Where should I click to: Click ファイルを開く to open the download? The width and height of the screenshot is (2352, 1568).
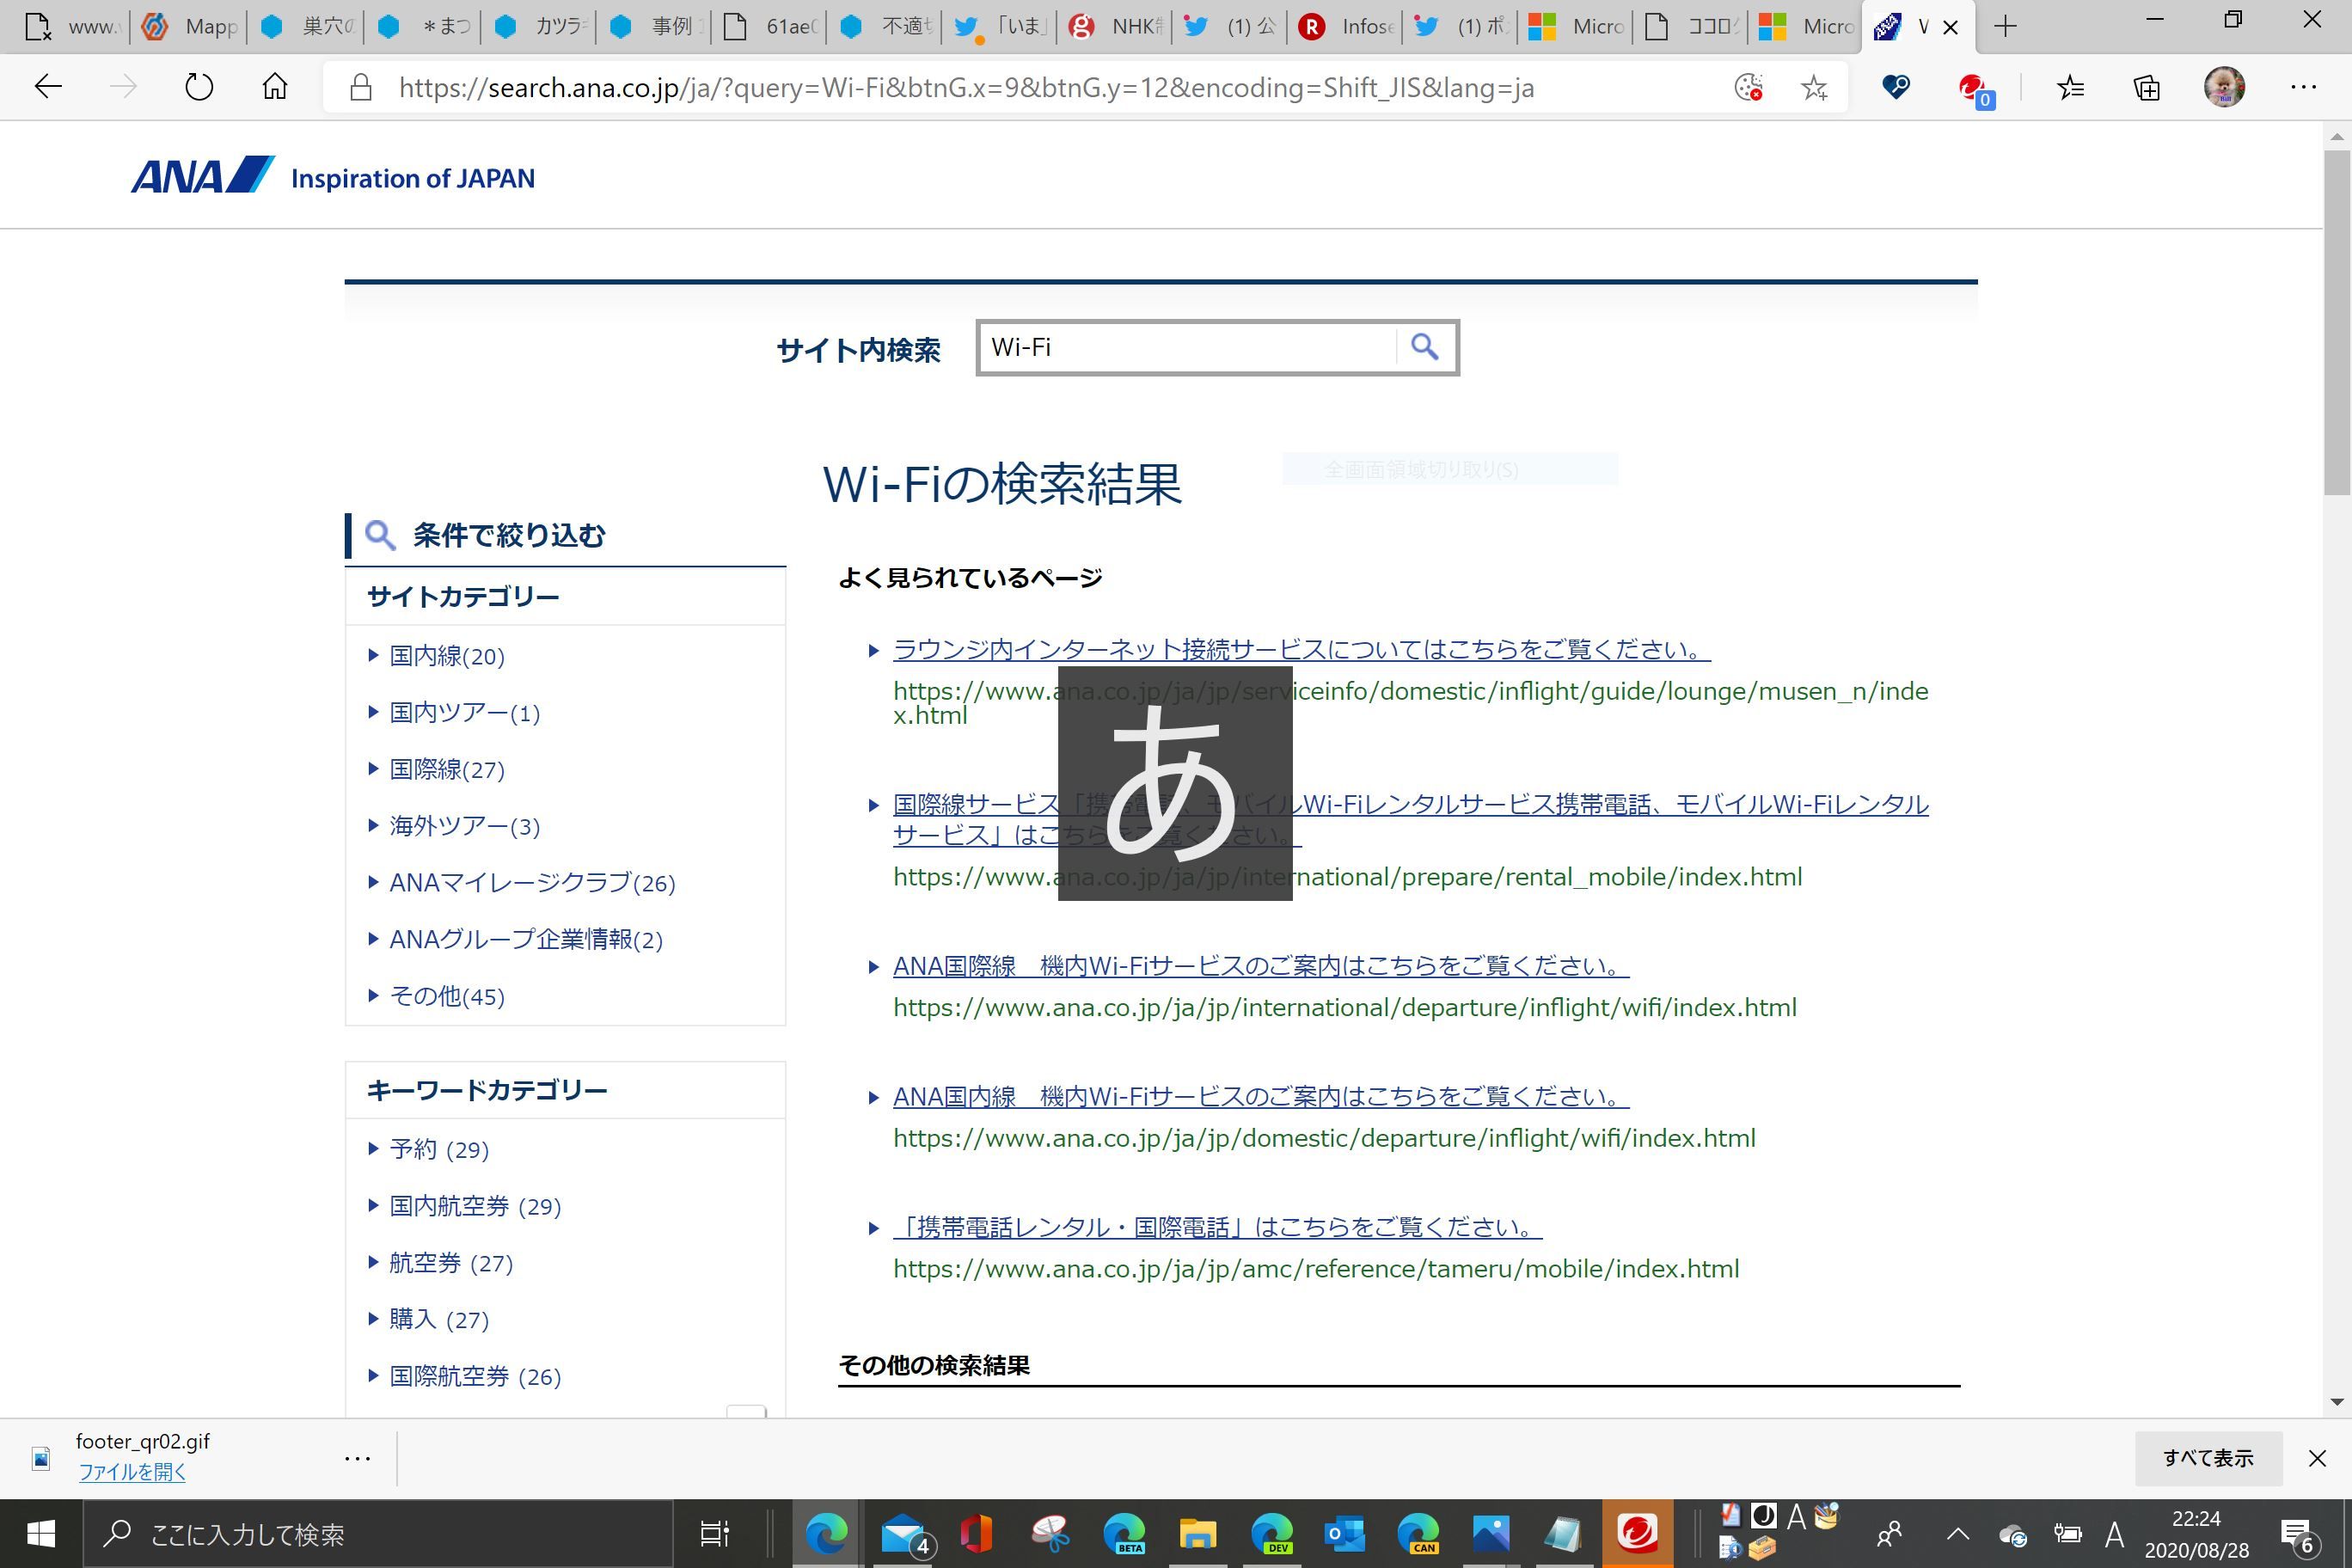(132, 1472)
